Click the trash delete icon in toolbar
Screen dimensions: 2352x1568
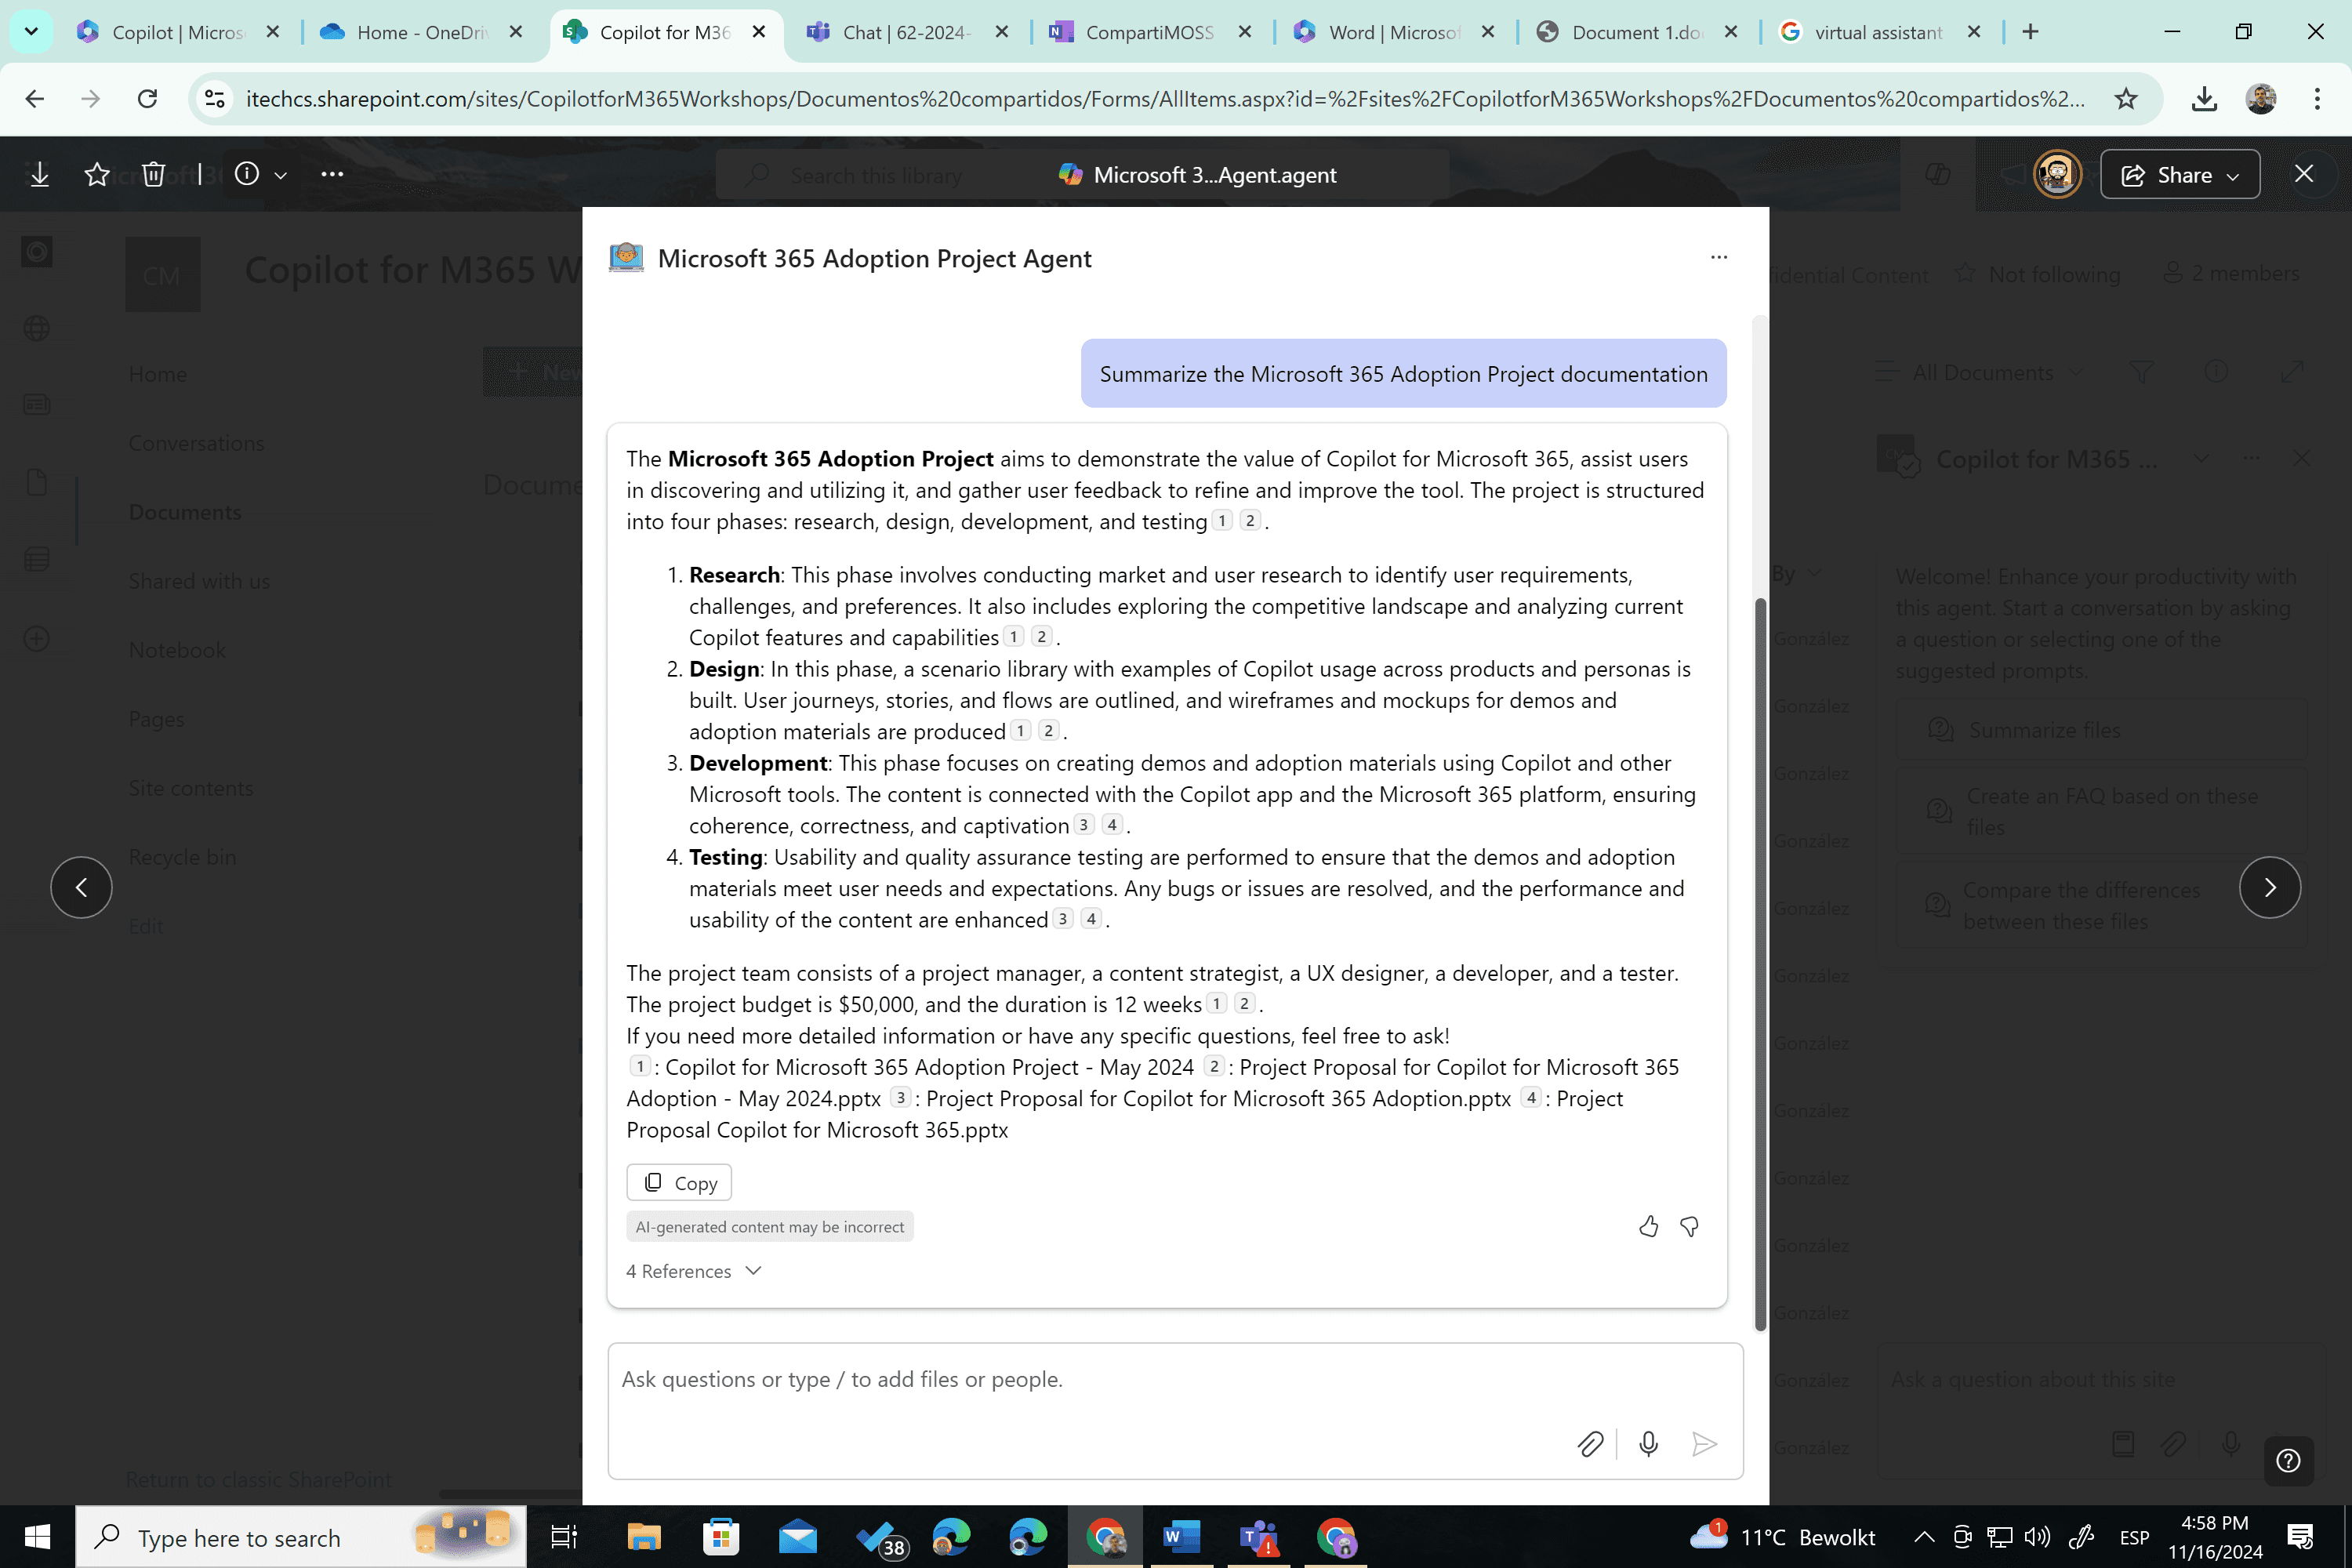(153, 175)
